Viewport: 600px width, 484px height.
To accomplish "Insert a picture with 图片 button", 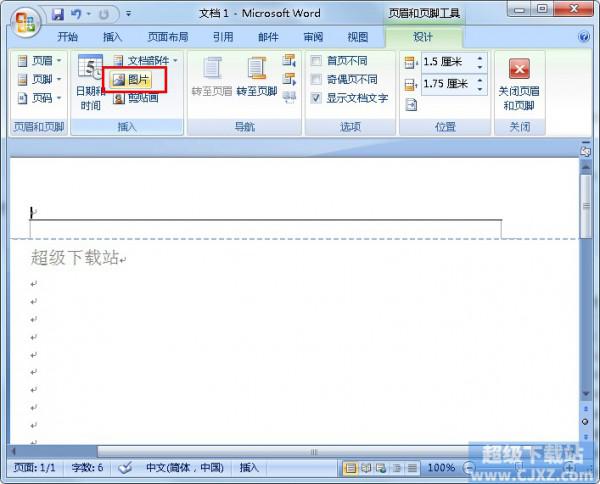I will tap(131, 80).
